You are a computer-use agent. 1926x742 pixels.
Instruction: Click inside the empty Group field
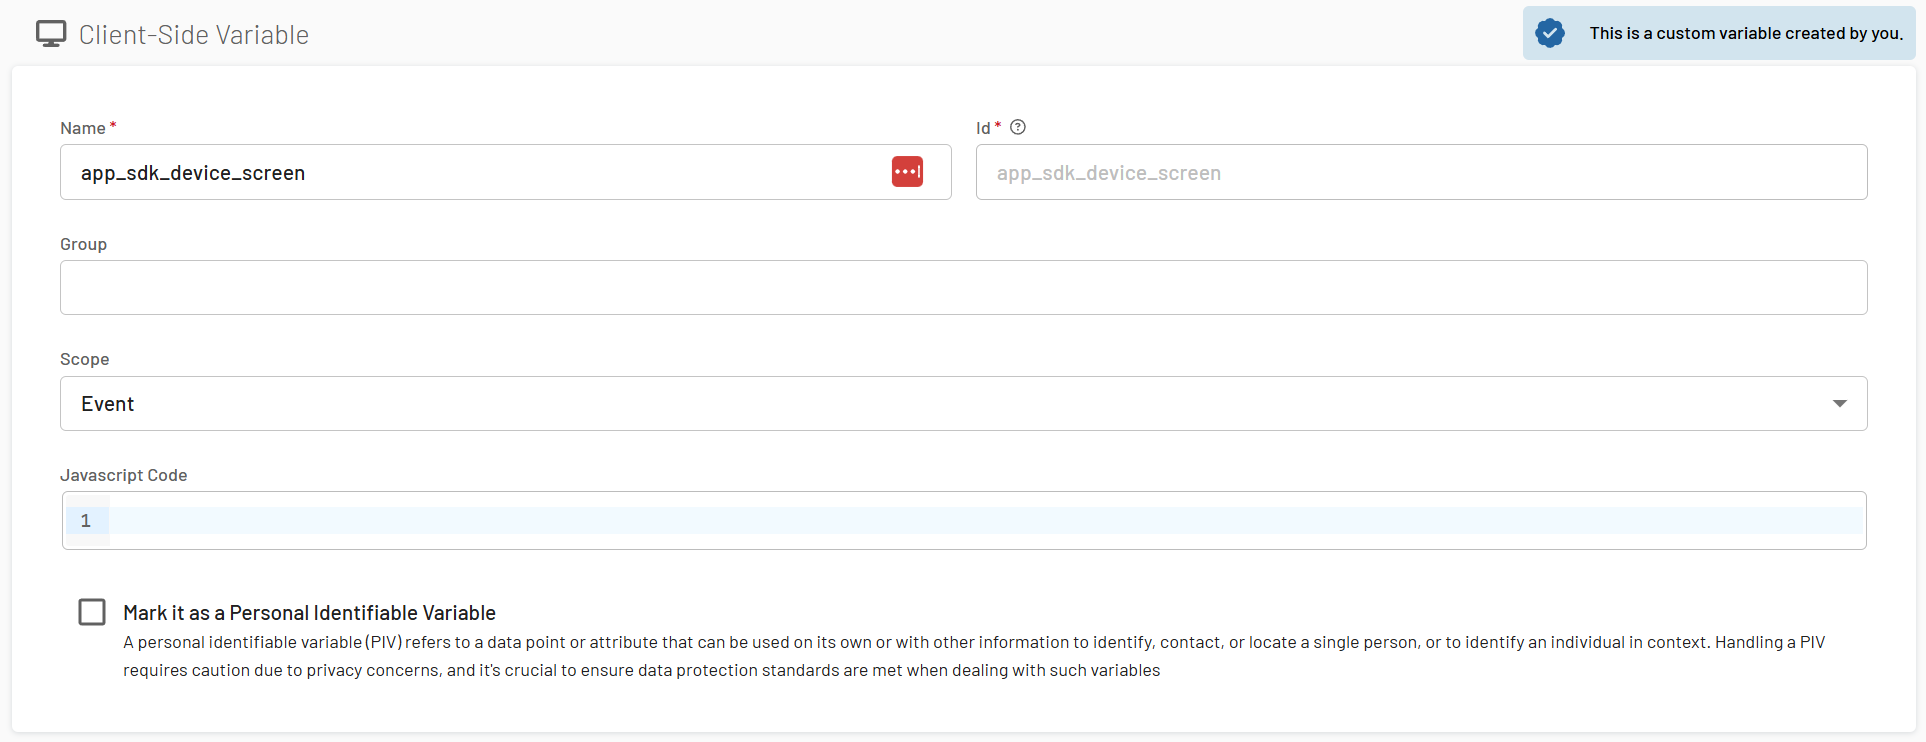click(963, 288)
